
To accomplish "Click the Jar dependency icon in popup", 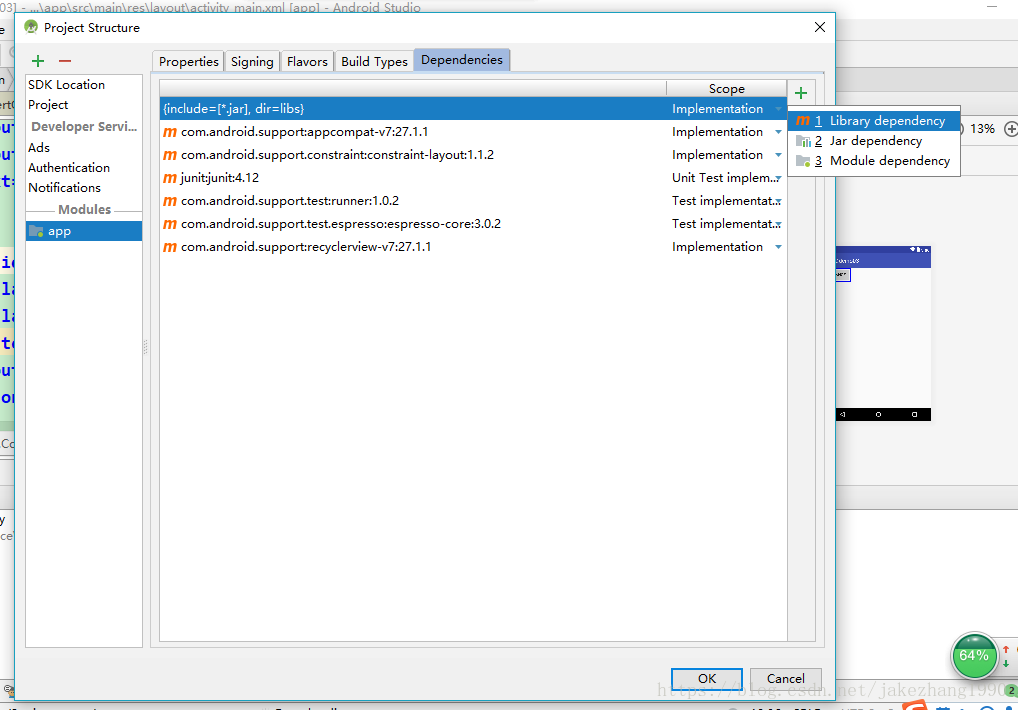I will click(x=803, y=141).
